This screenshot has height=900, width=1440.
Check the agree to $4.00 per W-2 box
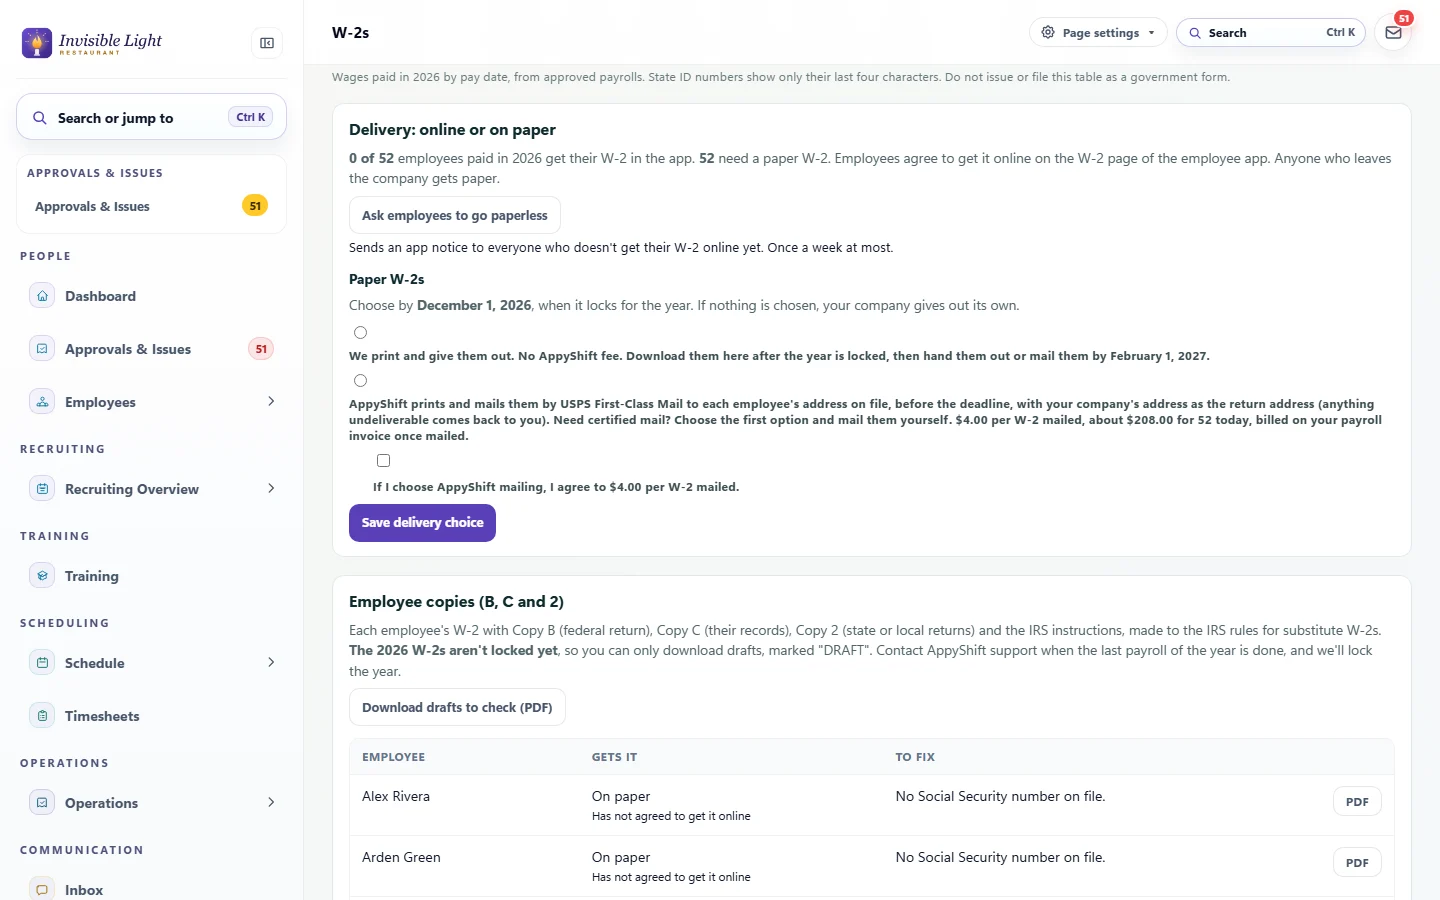point(383,461)
